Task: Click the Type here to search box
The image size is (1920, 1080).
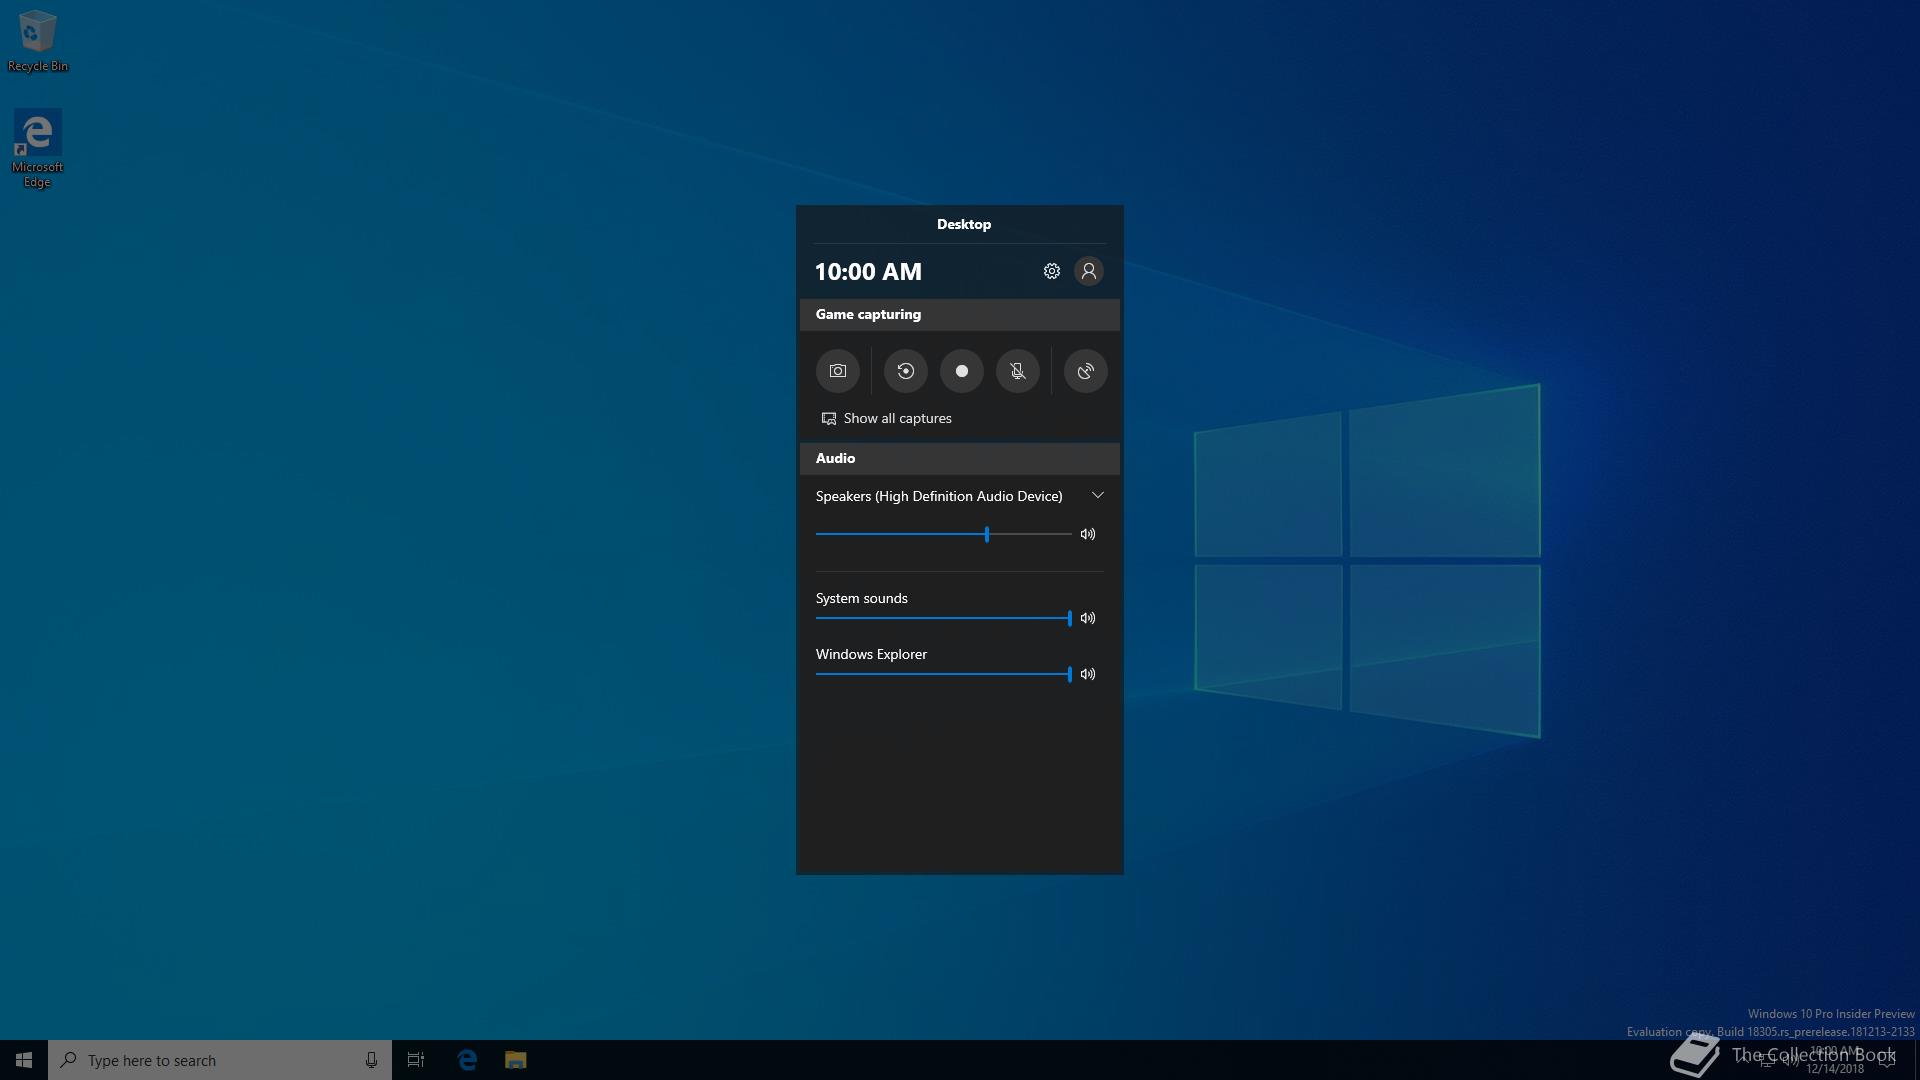Action: click(x=220, y=1060)
